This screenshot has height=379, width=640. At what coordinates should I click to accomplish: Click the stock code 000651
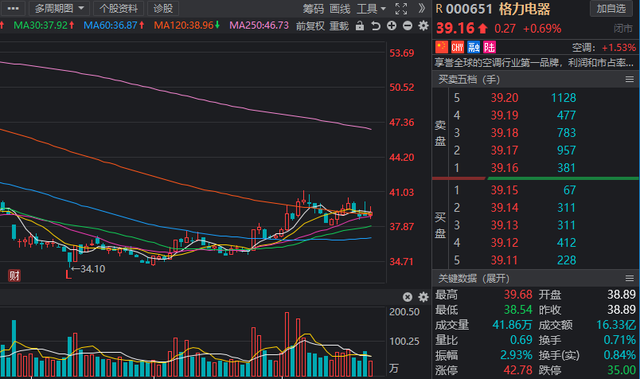click(x=469, y=9)
